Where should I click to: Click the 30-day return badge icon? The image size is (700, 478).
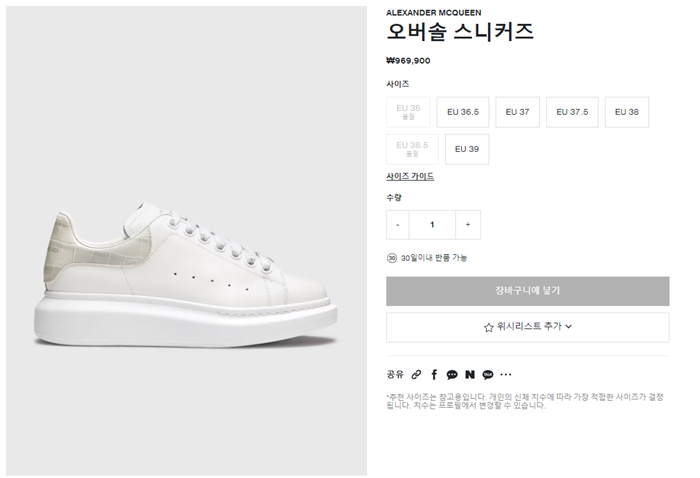point(392,257)
